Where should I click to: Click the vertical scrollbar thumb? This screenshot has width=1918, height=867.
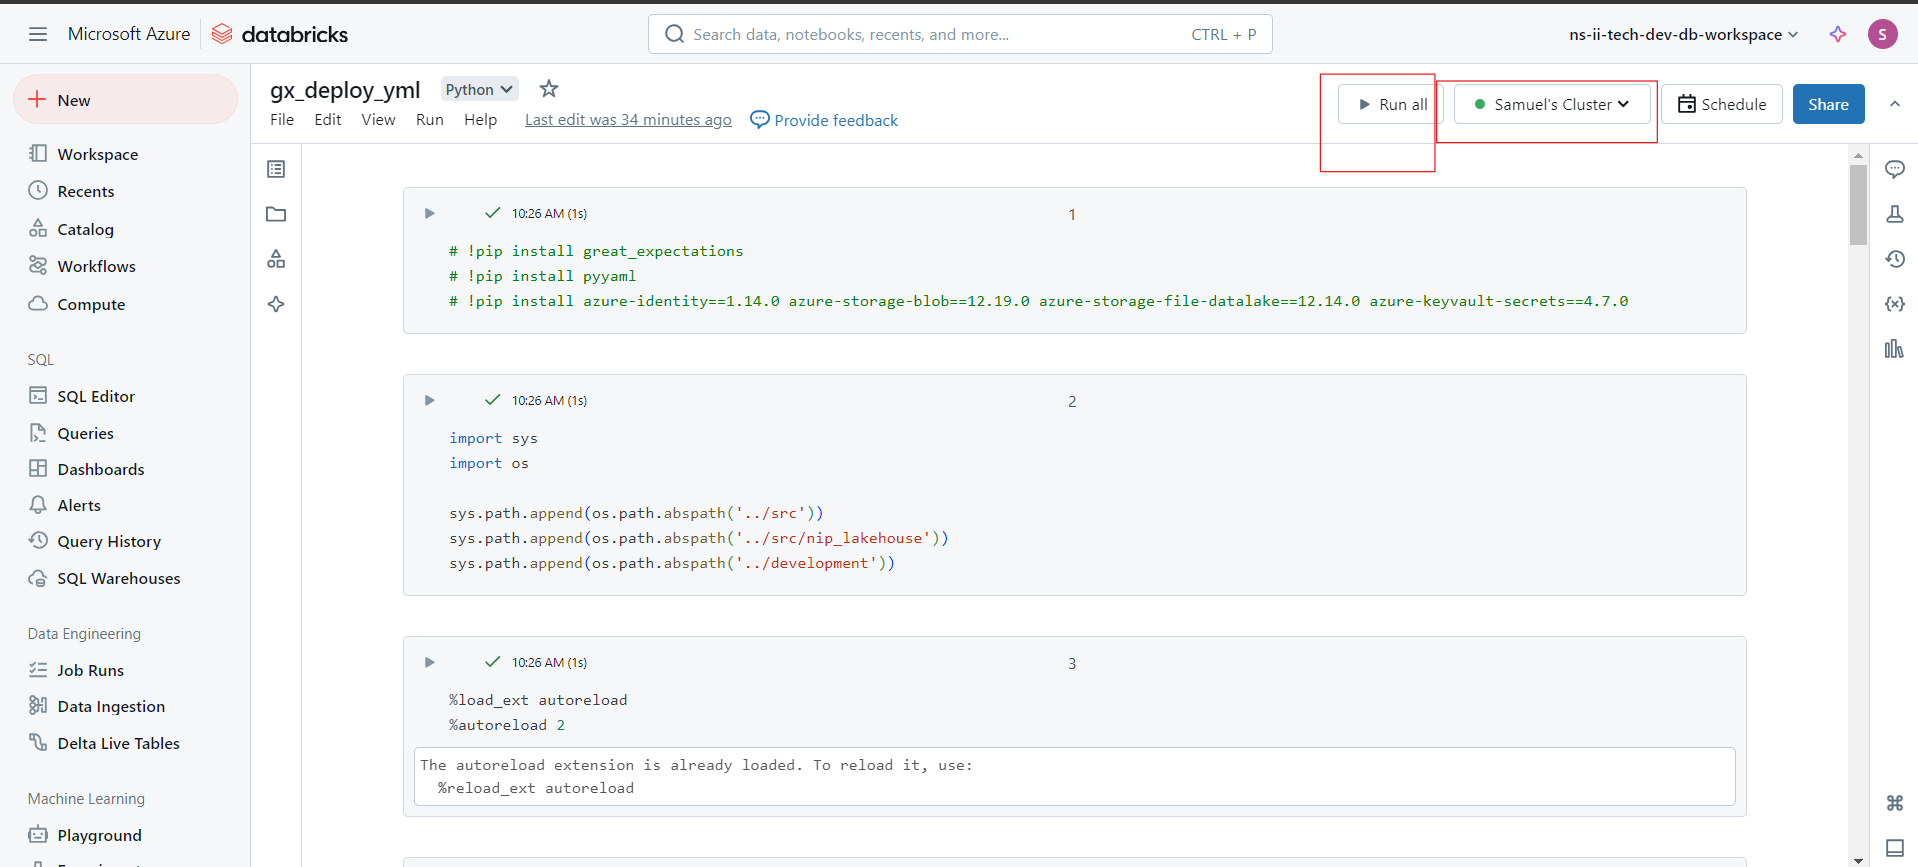[1858, 205]
